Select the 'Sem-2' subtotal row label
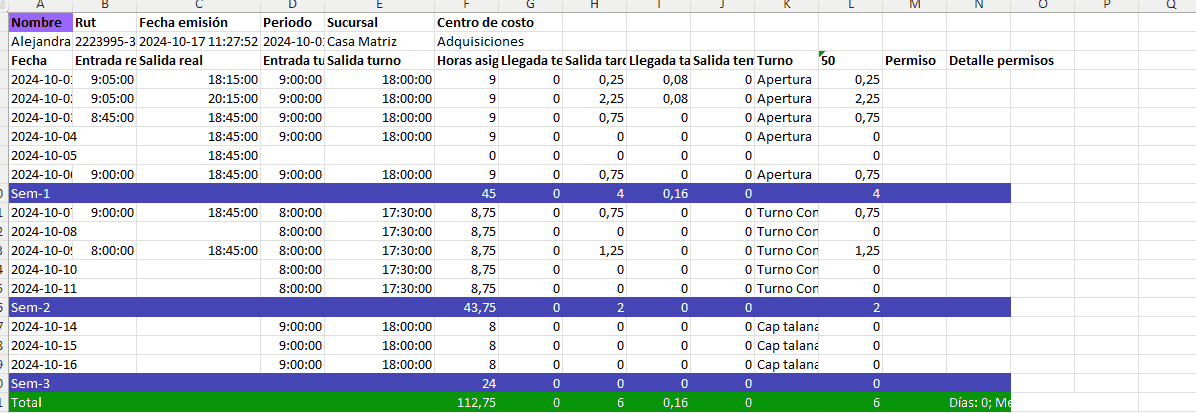Viewport: 1196px width, 413px height. (41, 308)
